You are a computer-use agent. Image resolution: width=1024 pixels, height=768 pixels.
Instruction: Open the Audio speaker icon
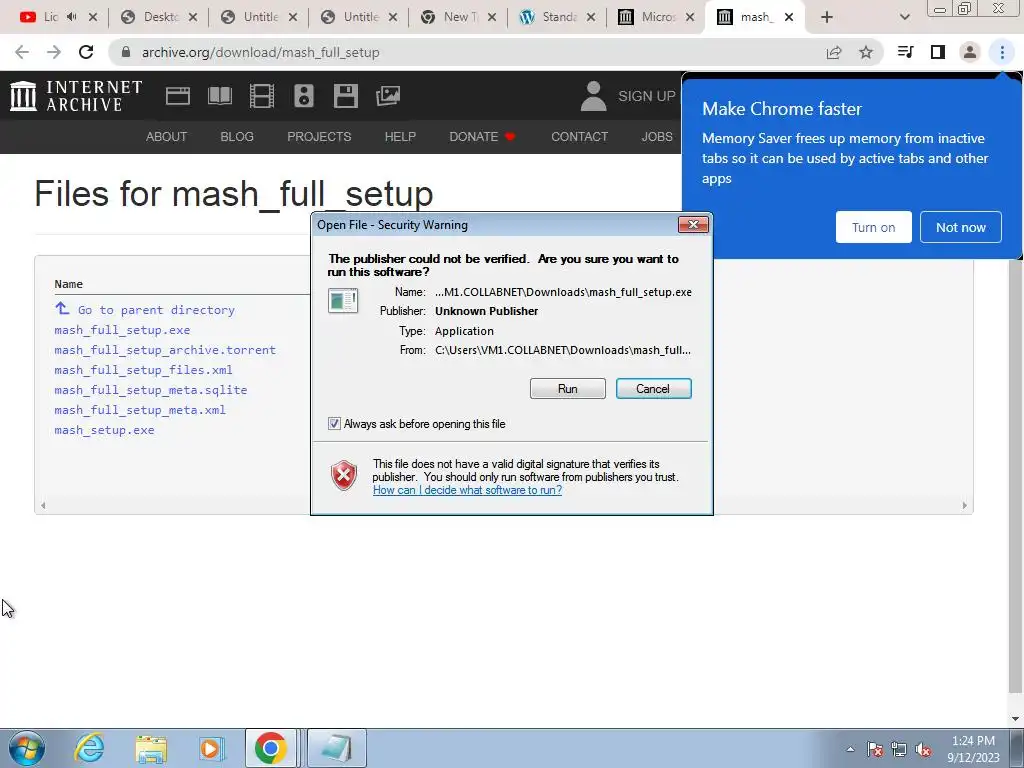(304, 96)
